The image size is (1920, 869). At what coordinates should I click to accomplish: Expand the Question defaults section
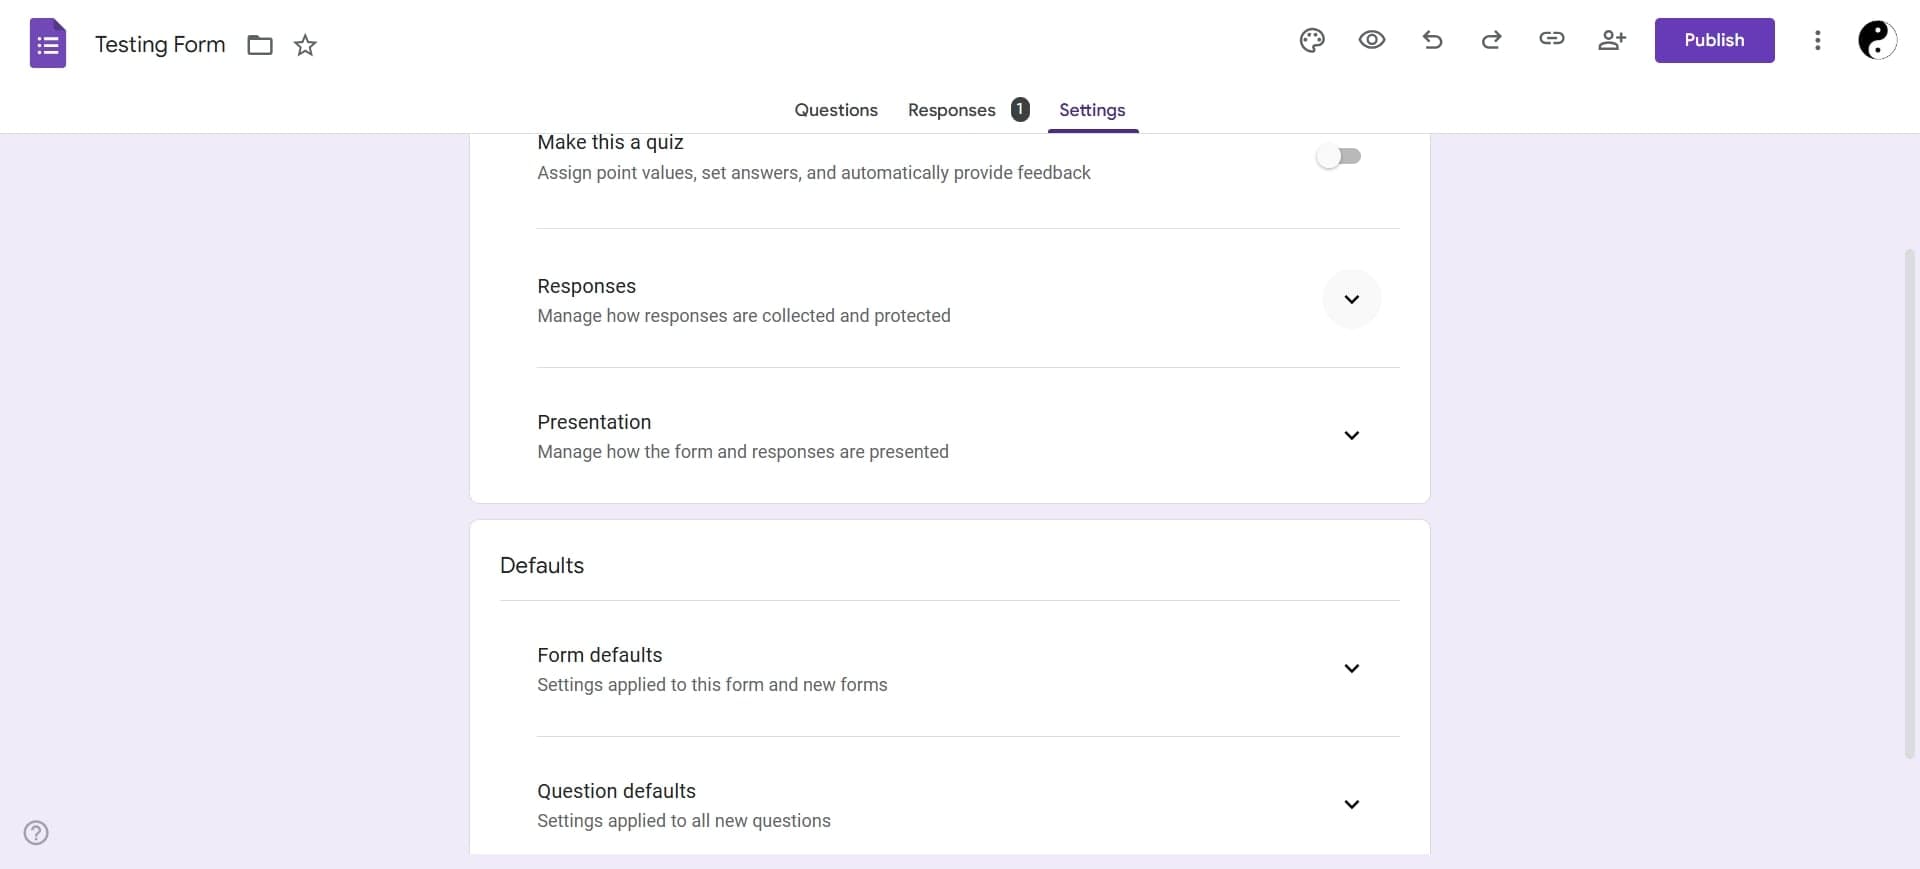click(1351, 804)
